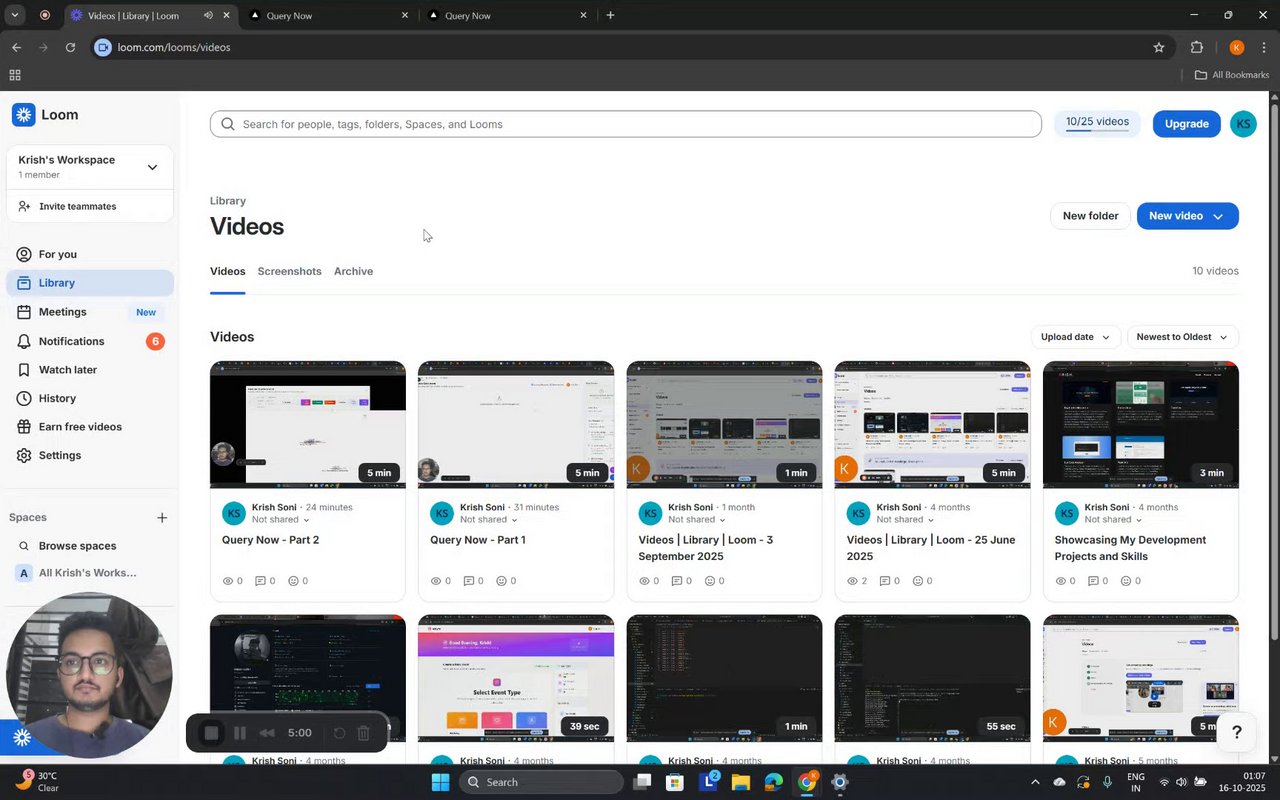This screenshot has width=1280, height=800.
Task: Click the Upgrade button
Action: (1187, 124)
